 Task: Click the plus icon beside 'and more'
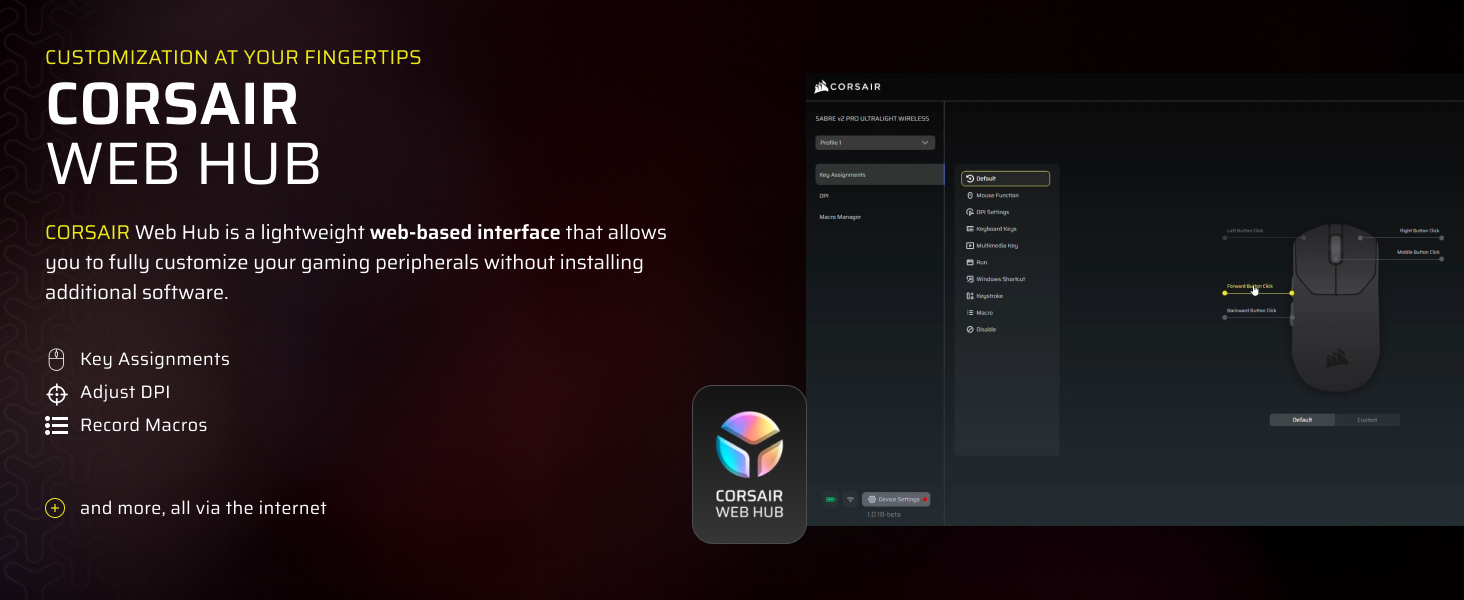[x=56, y=508]
